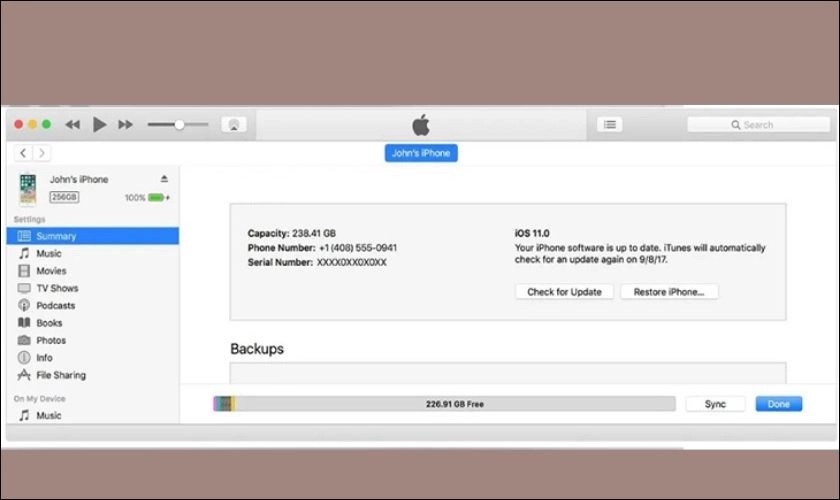The height and width of the screenshot is (500, 840).
Task: Click the Capacity 238.41 GB text
Action: click(291, 233)
